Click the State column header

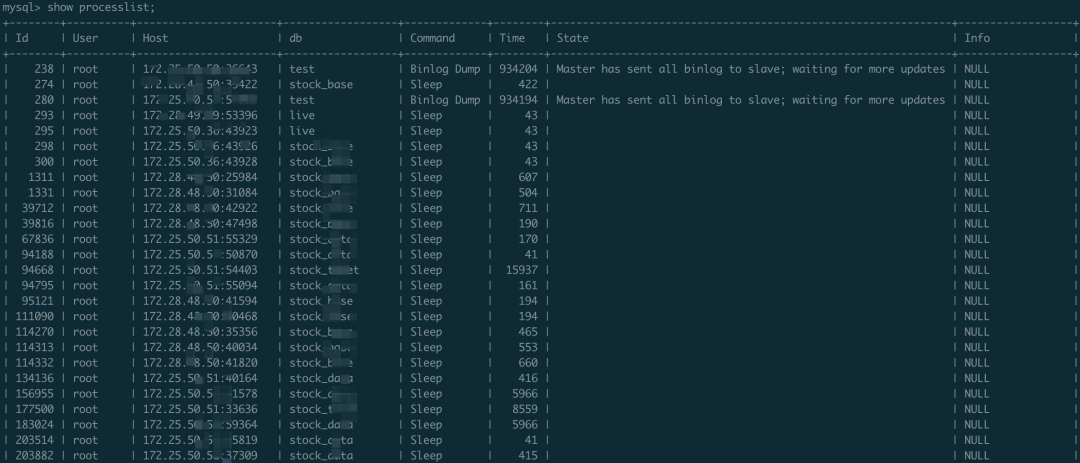572,38
